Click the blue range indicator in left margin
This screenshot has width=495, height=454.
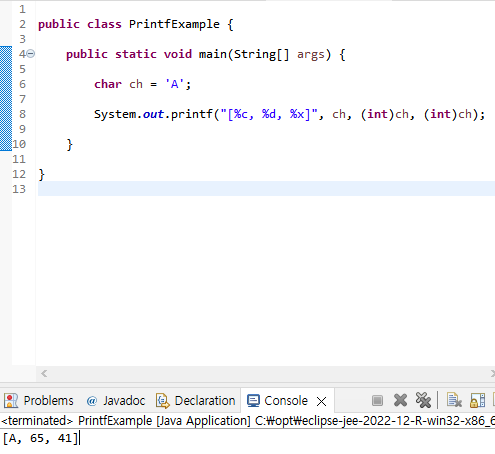[6, 99]
